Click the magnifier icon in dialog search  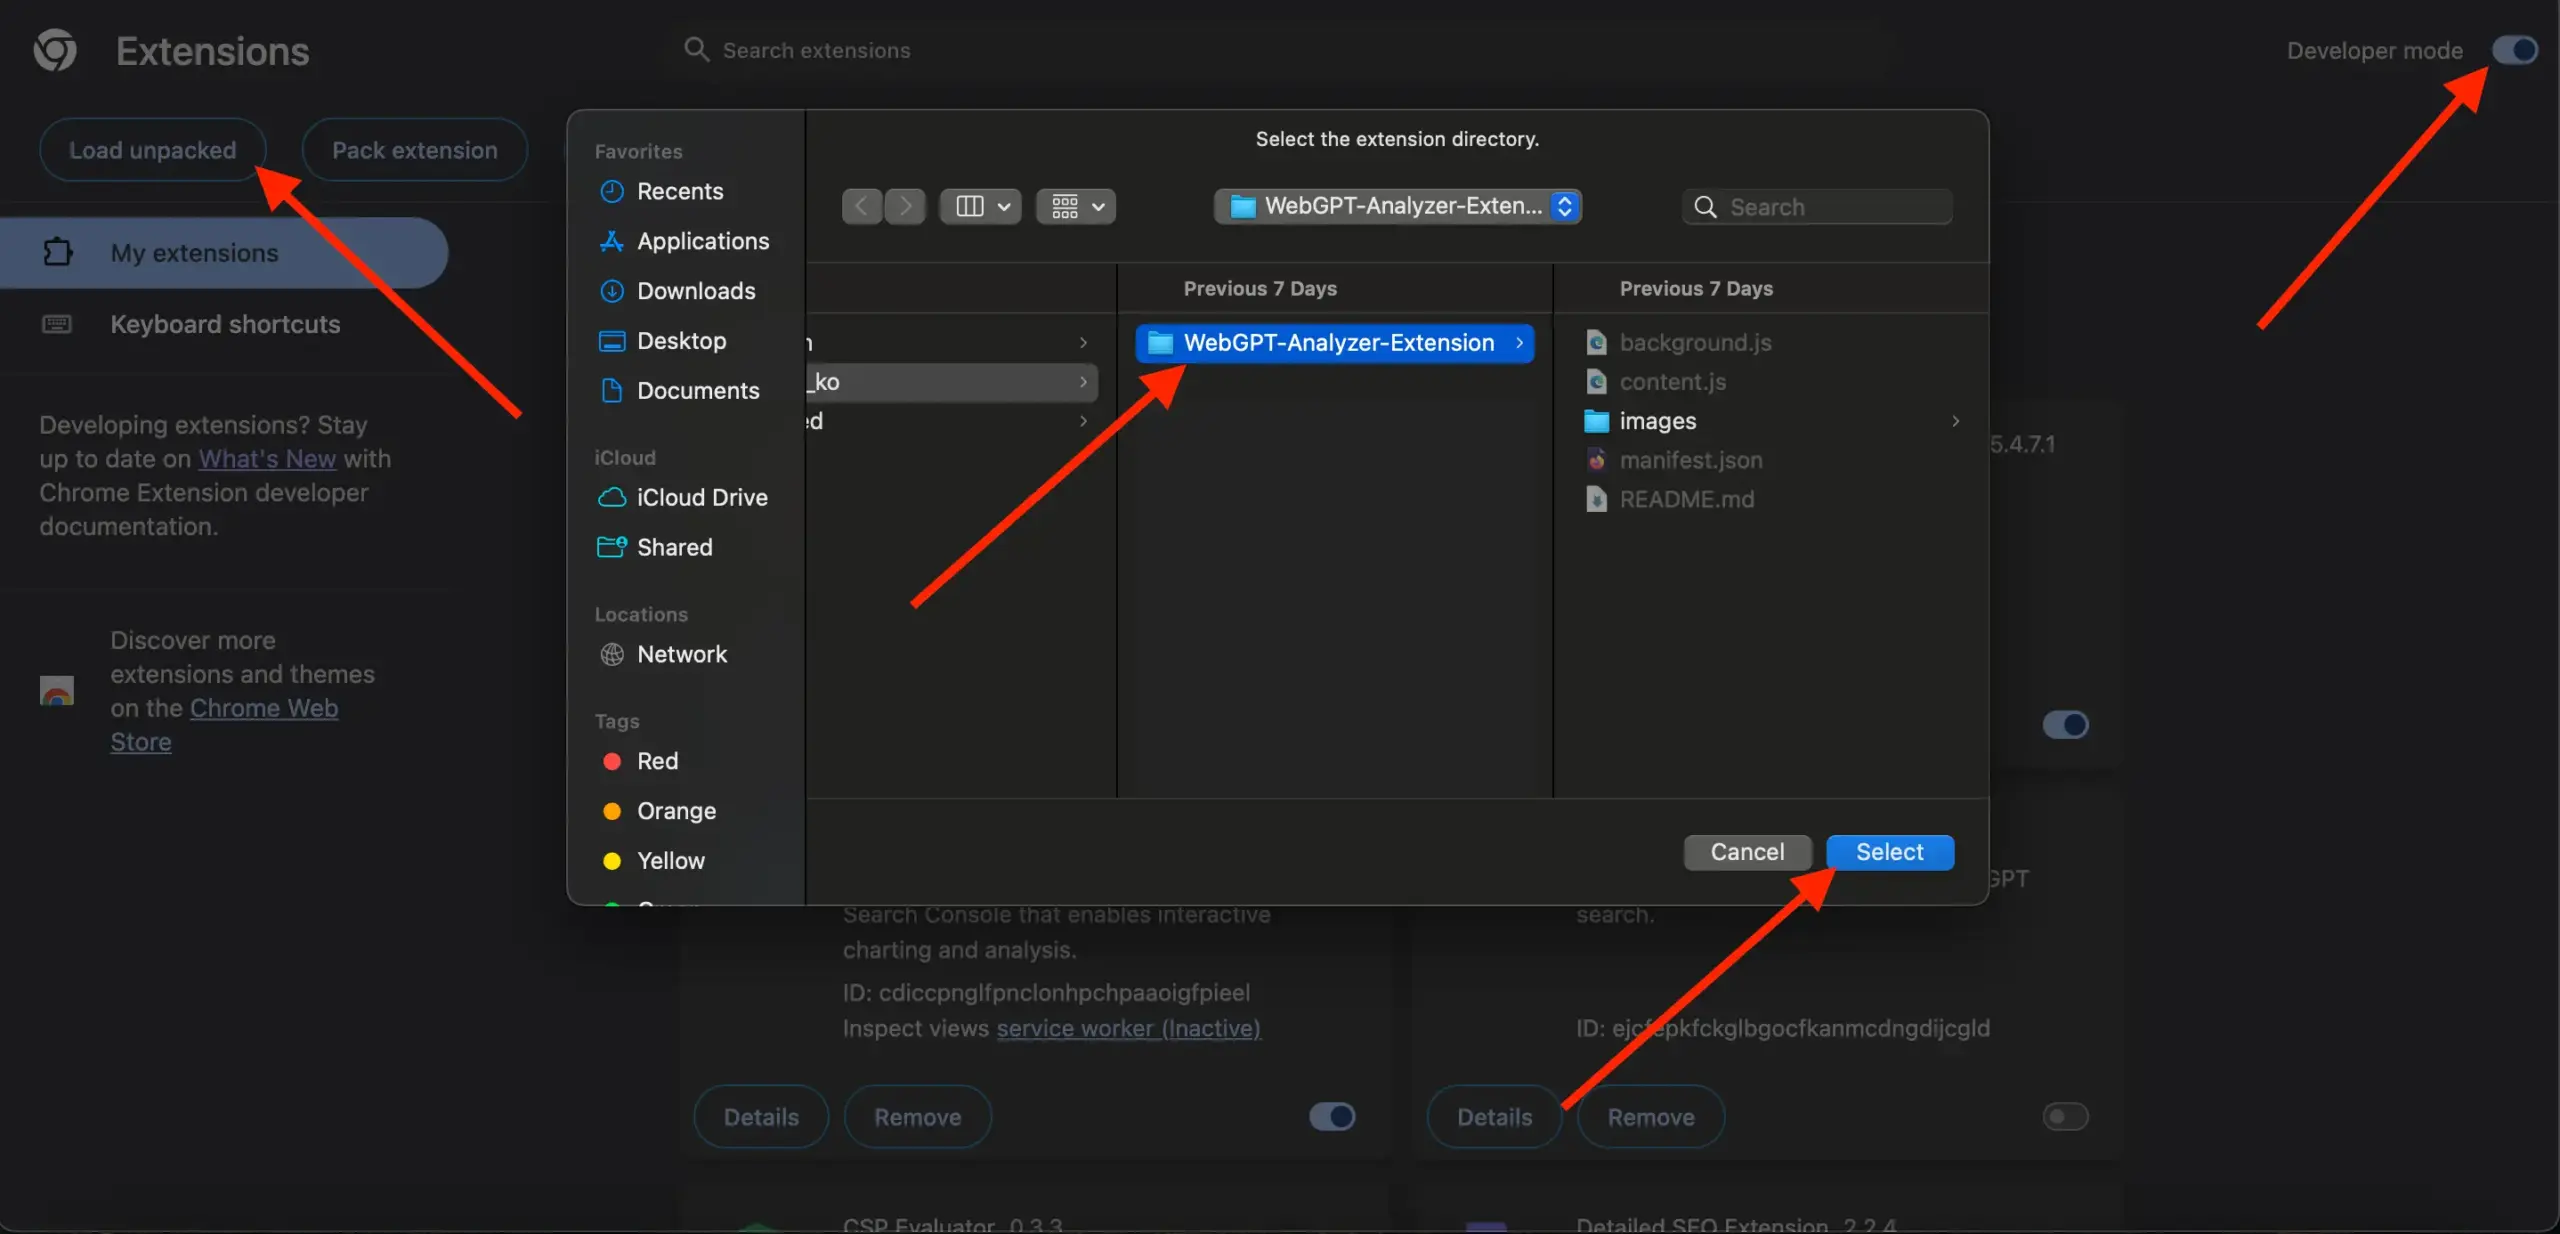tap(1705, 207)
